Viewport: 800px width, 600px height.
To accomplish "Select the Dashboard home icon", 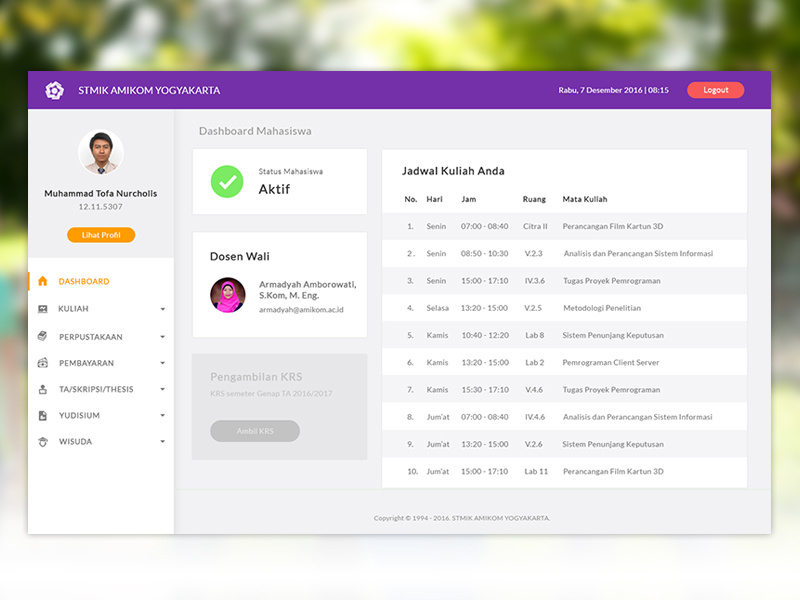I will tap(41, 282).
